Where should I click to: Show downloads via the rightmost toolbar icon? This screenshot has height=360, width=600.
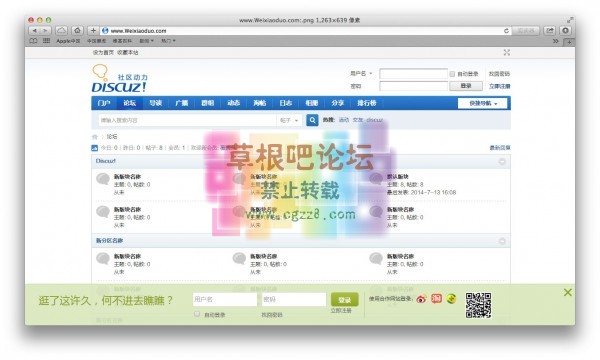(x=566, y=31)
